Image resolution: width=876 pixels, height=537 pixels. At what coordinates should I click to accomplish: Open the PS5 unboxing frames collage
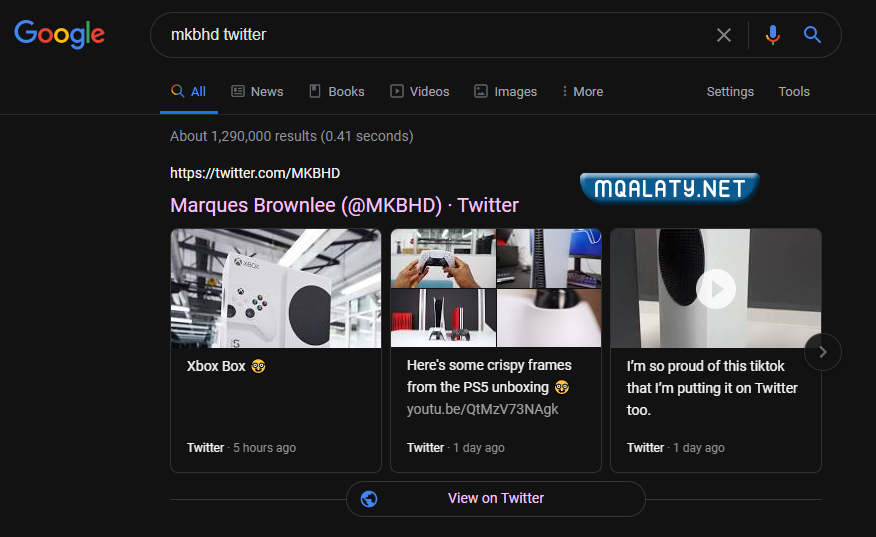pyautogui.click(x=496, y=288)
